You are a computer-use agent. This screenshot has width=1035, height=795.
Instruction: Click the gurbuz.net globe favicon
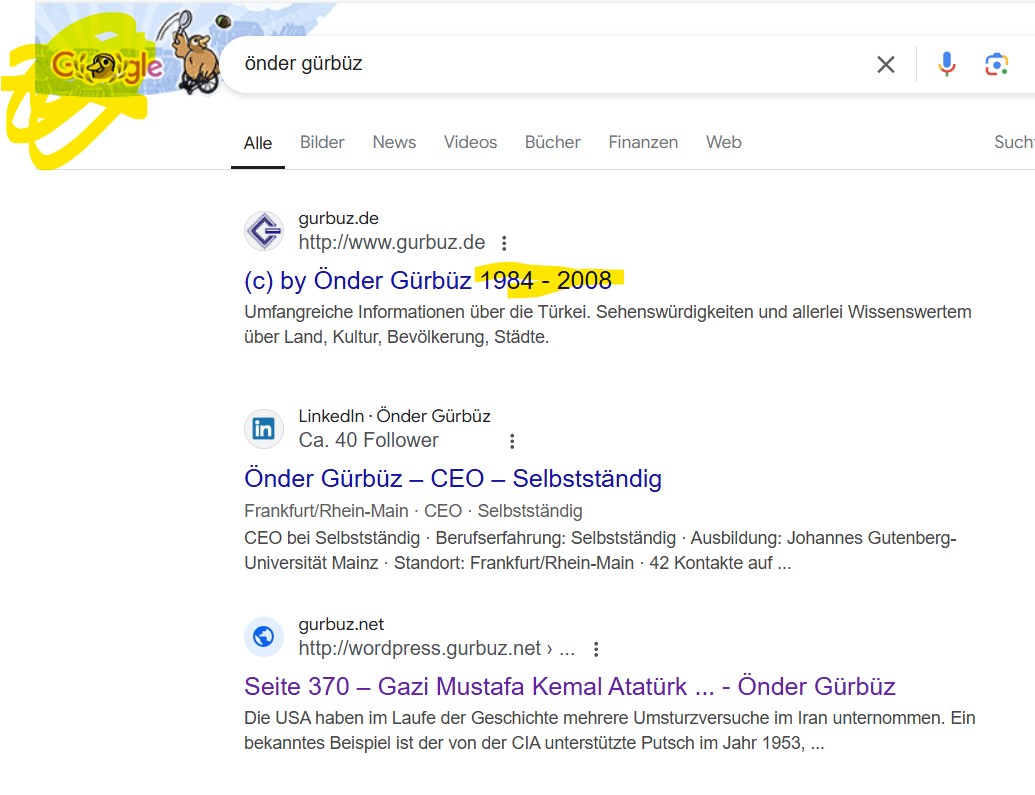264,637
